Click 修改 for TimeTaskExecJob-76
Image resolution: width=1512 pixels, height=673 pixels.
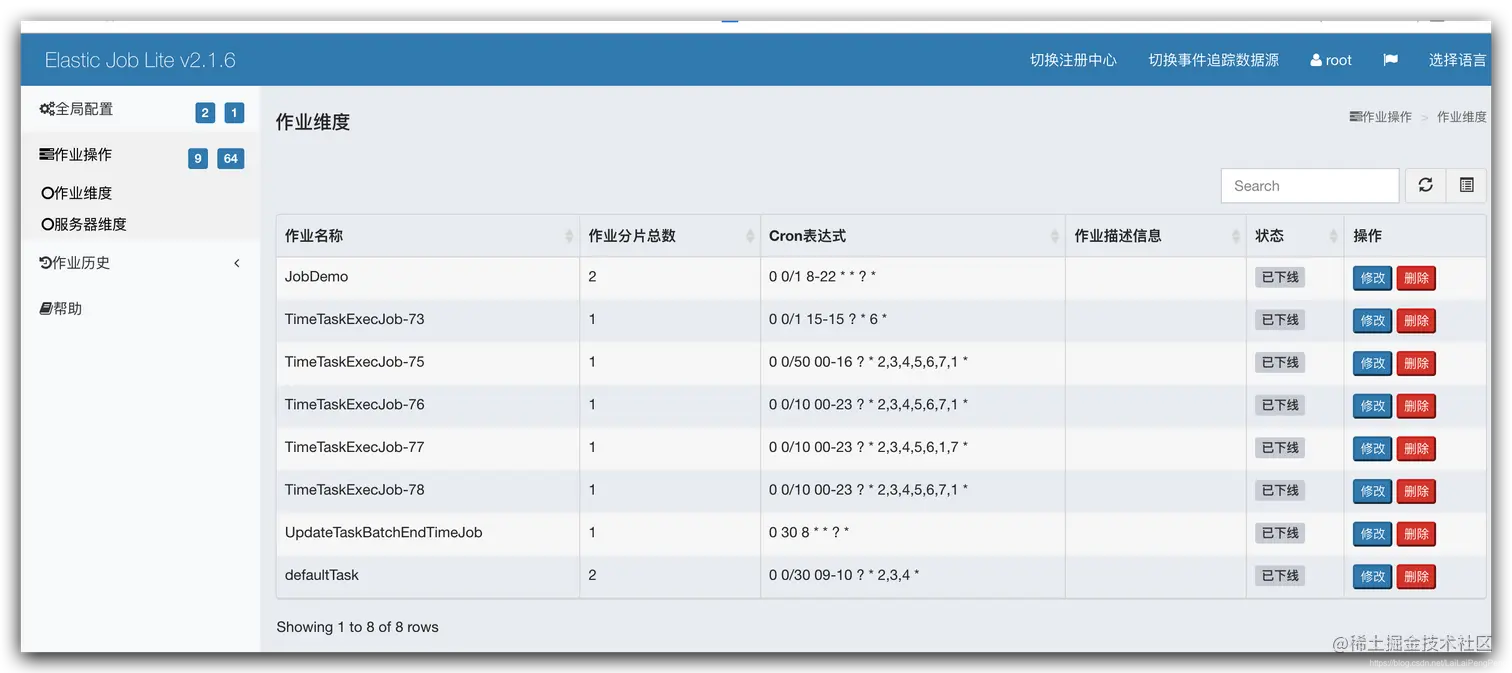1372,406
